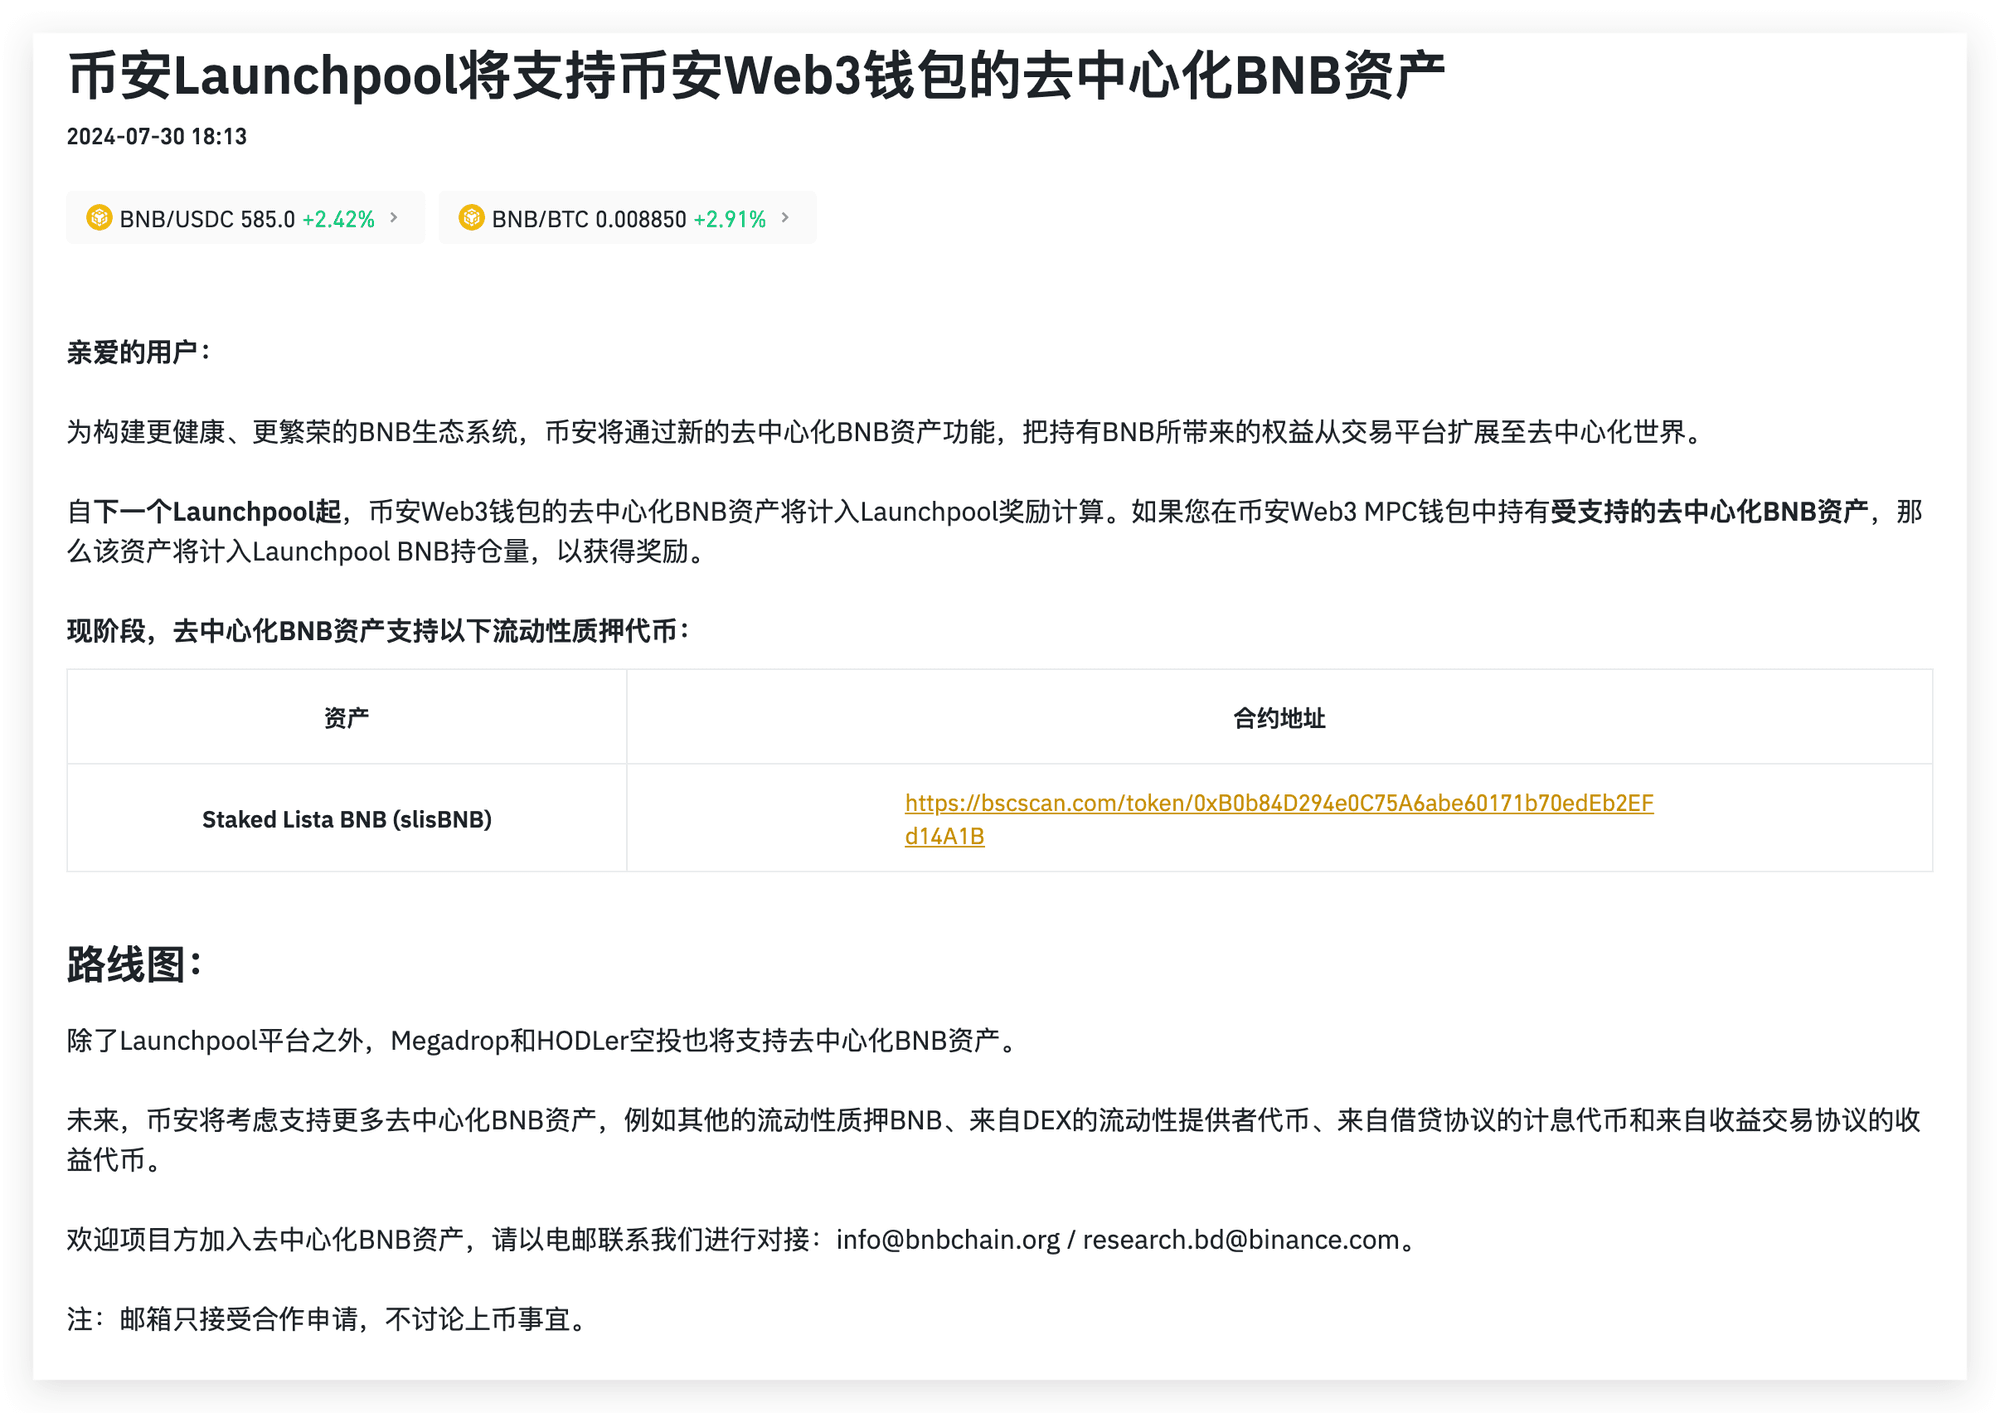Click the paragraph starting 未来，币安将考虑
This screenshot has height=1413, width=2000.
click(994, 1139)
